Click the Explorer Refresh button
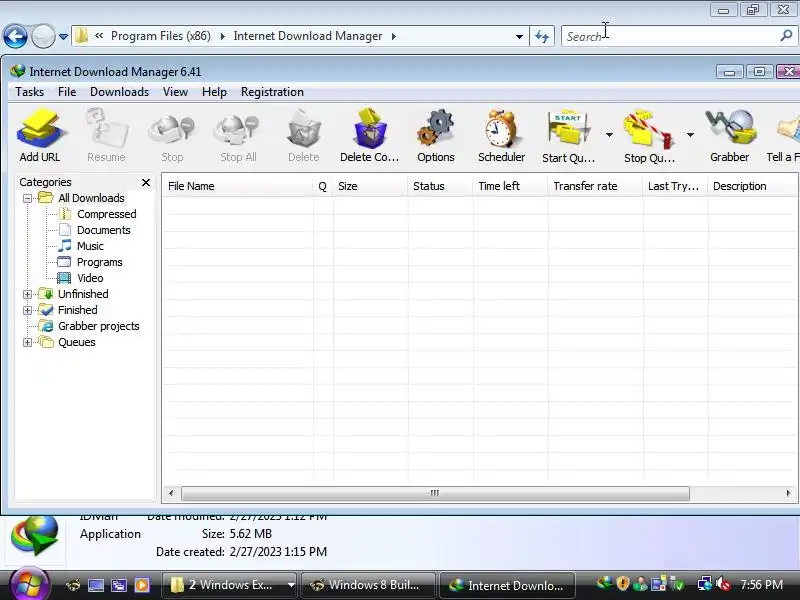The width and height of the screenshot is (800, 600). [542, 37]
